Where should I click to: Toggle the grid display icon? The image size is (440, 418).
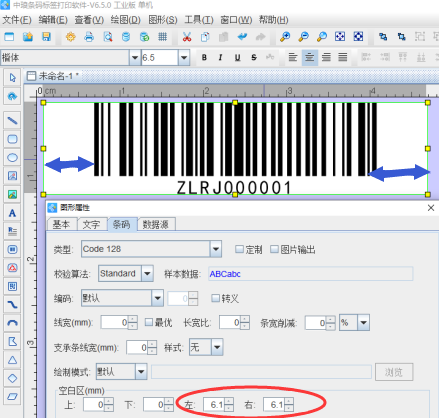click(163, 37)
